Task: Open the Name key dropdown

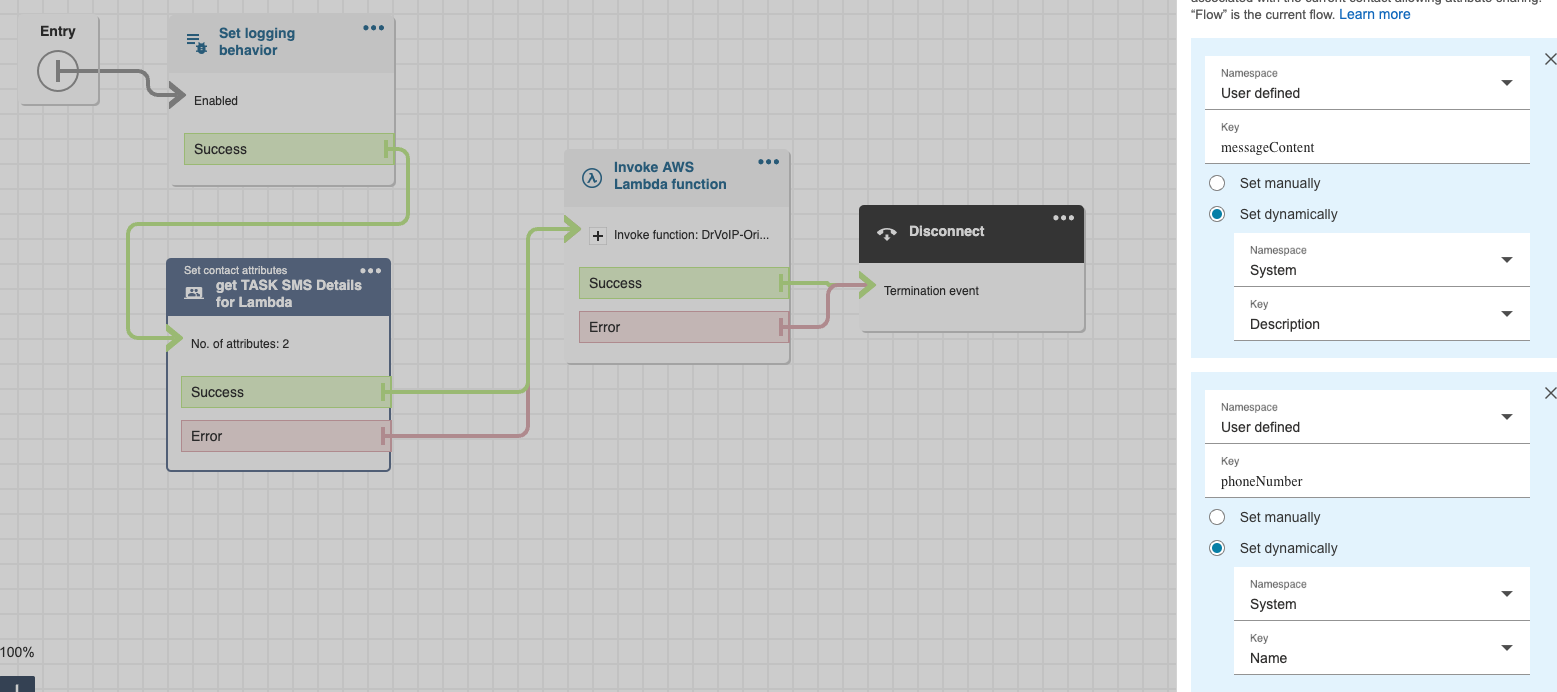Action: tap(1382, 648)
